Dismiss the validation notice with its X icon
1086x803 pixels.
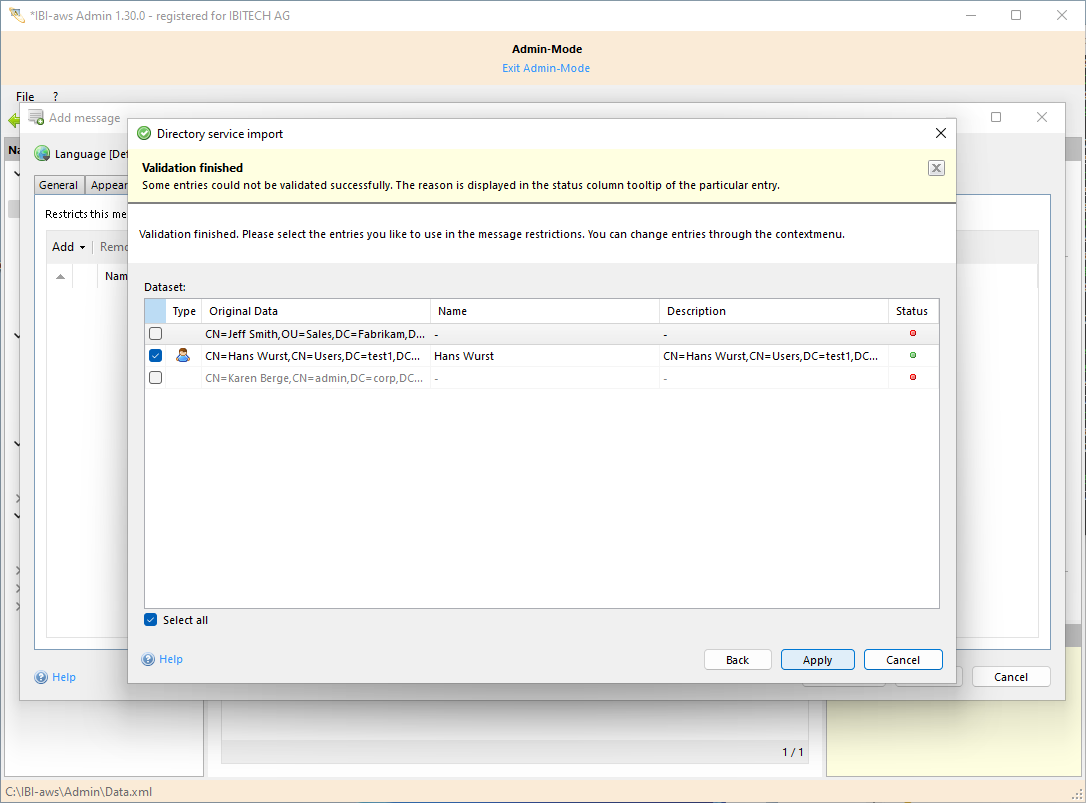click(x=936, y=168)
